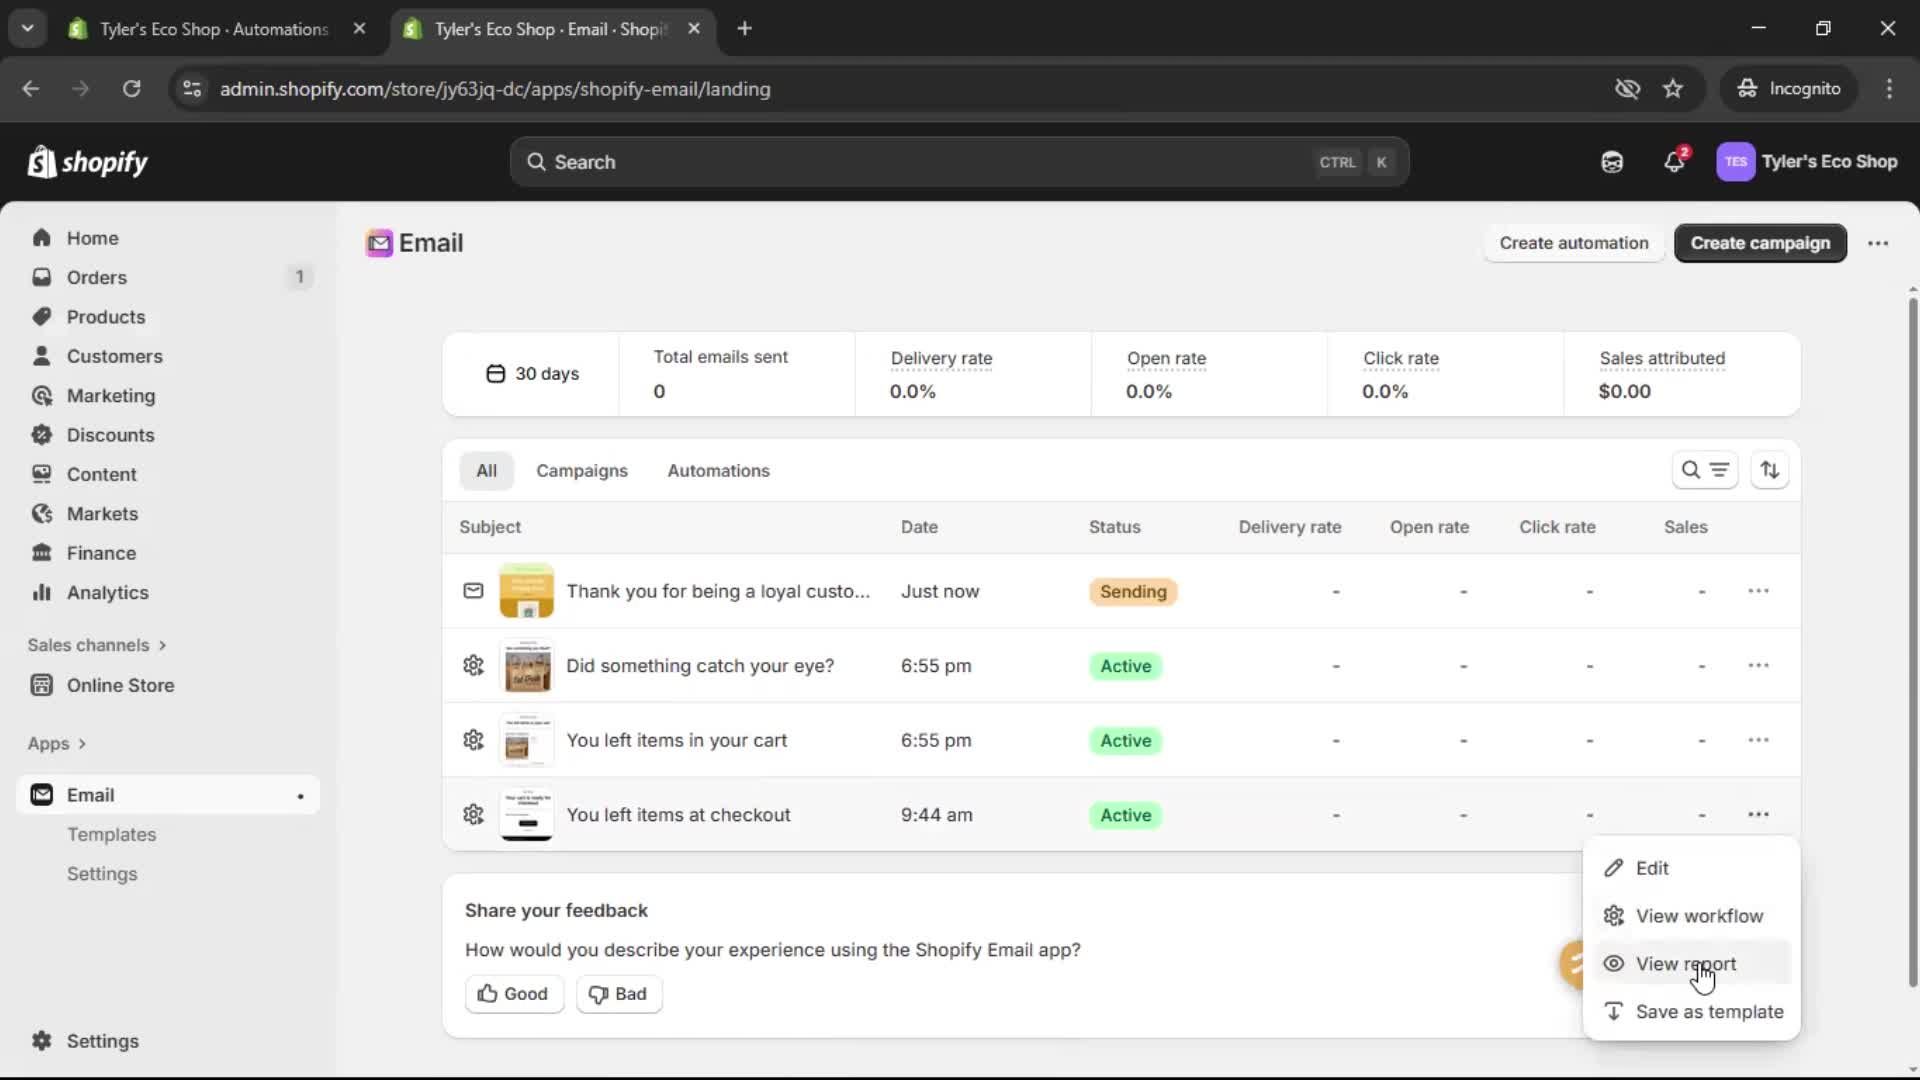Click the Bad feedback button
This screenshot has height=1080, width=1920.
click(x=618, y=994)
